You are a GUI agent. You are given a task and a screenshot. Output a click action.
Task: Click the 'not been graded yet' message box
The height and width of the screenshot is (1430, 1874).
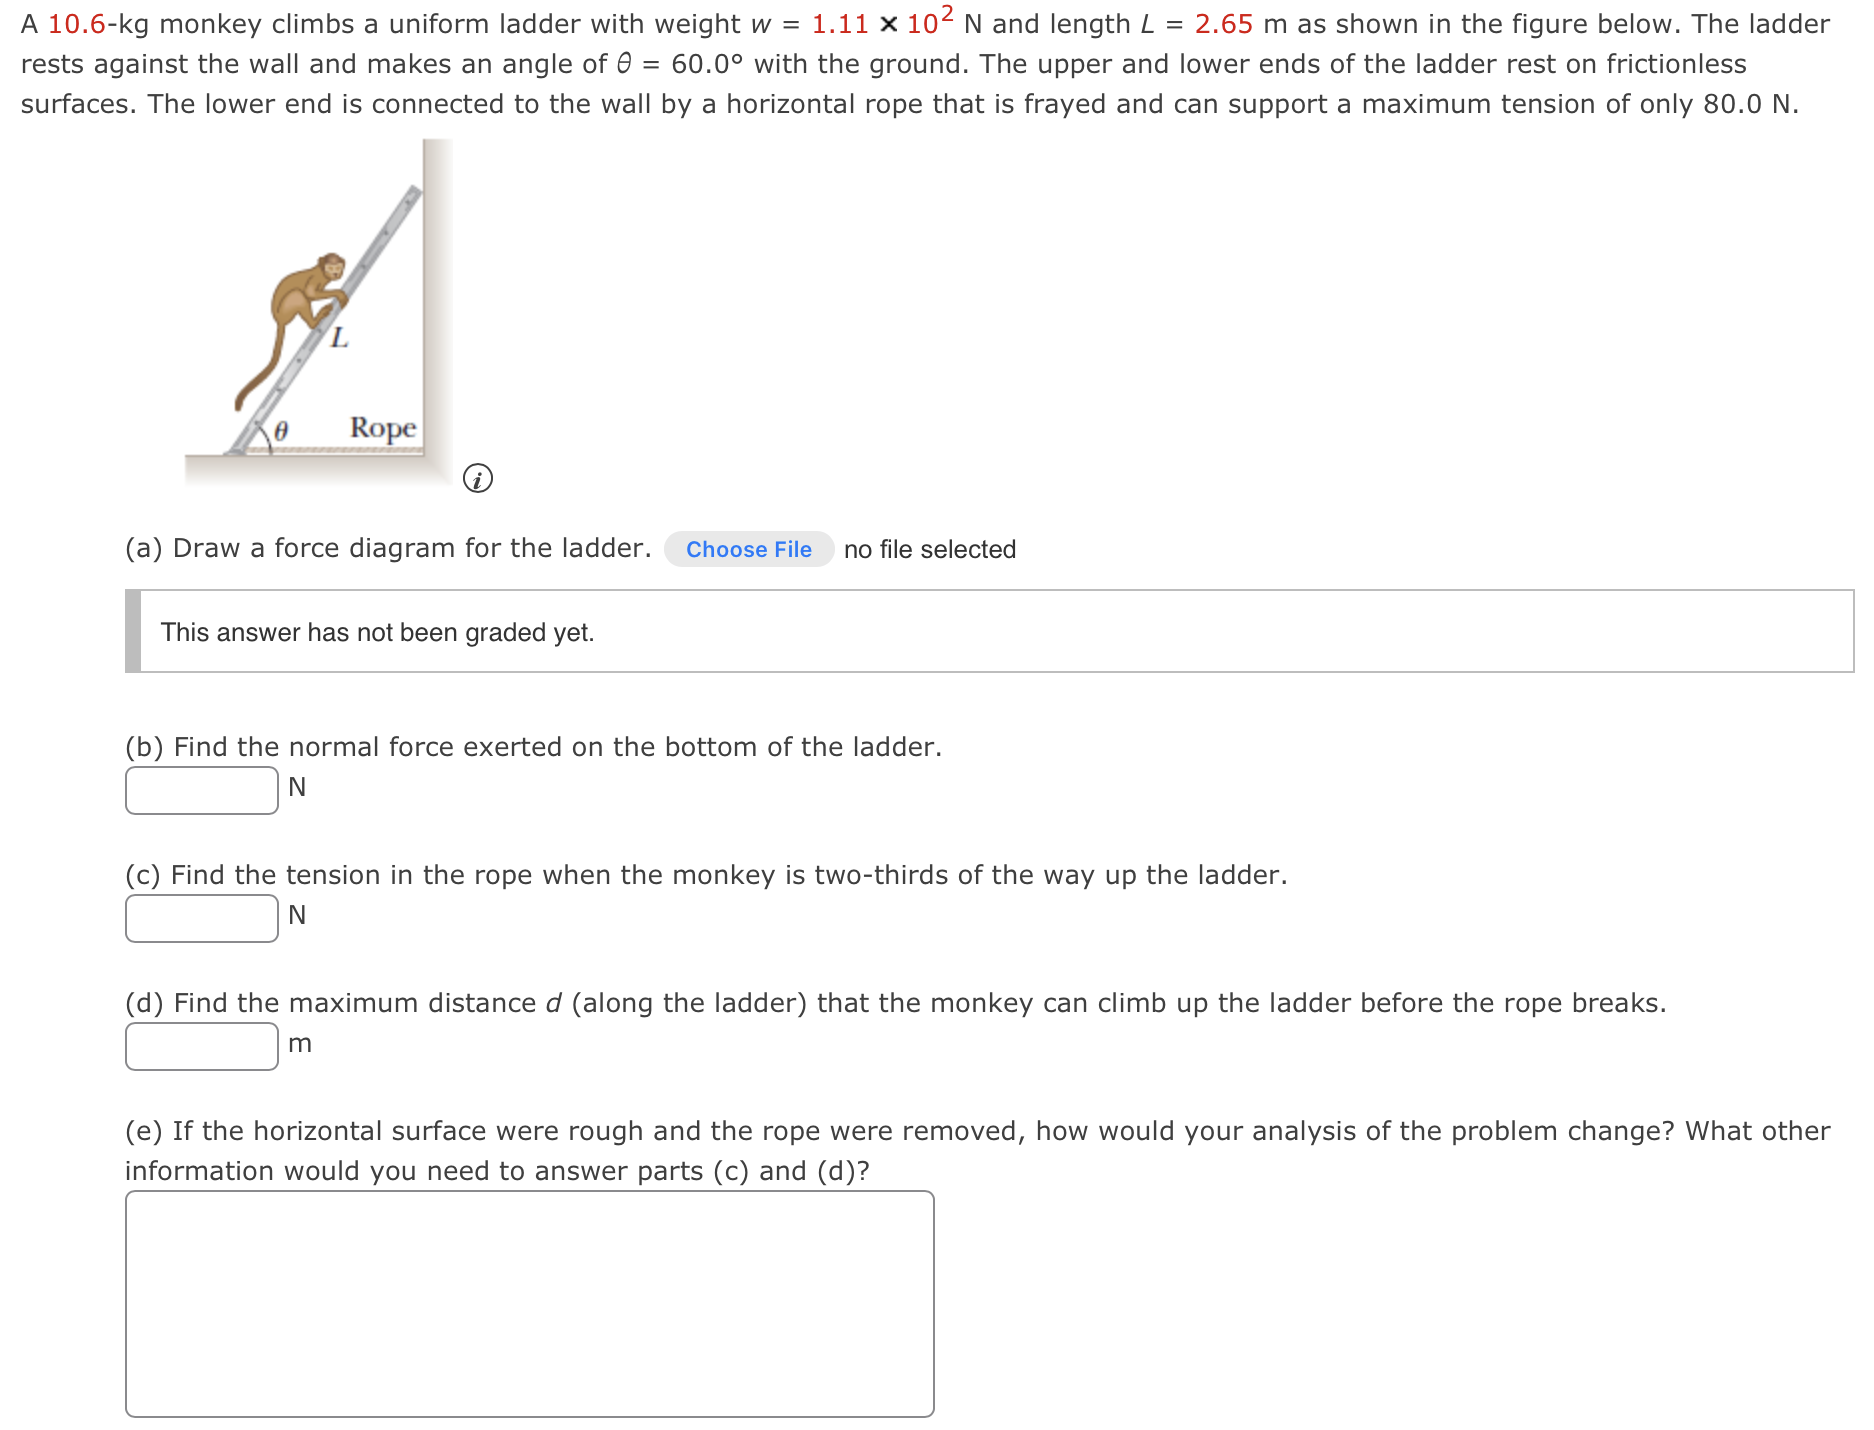pyautogui.click(x=990, y=631)
